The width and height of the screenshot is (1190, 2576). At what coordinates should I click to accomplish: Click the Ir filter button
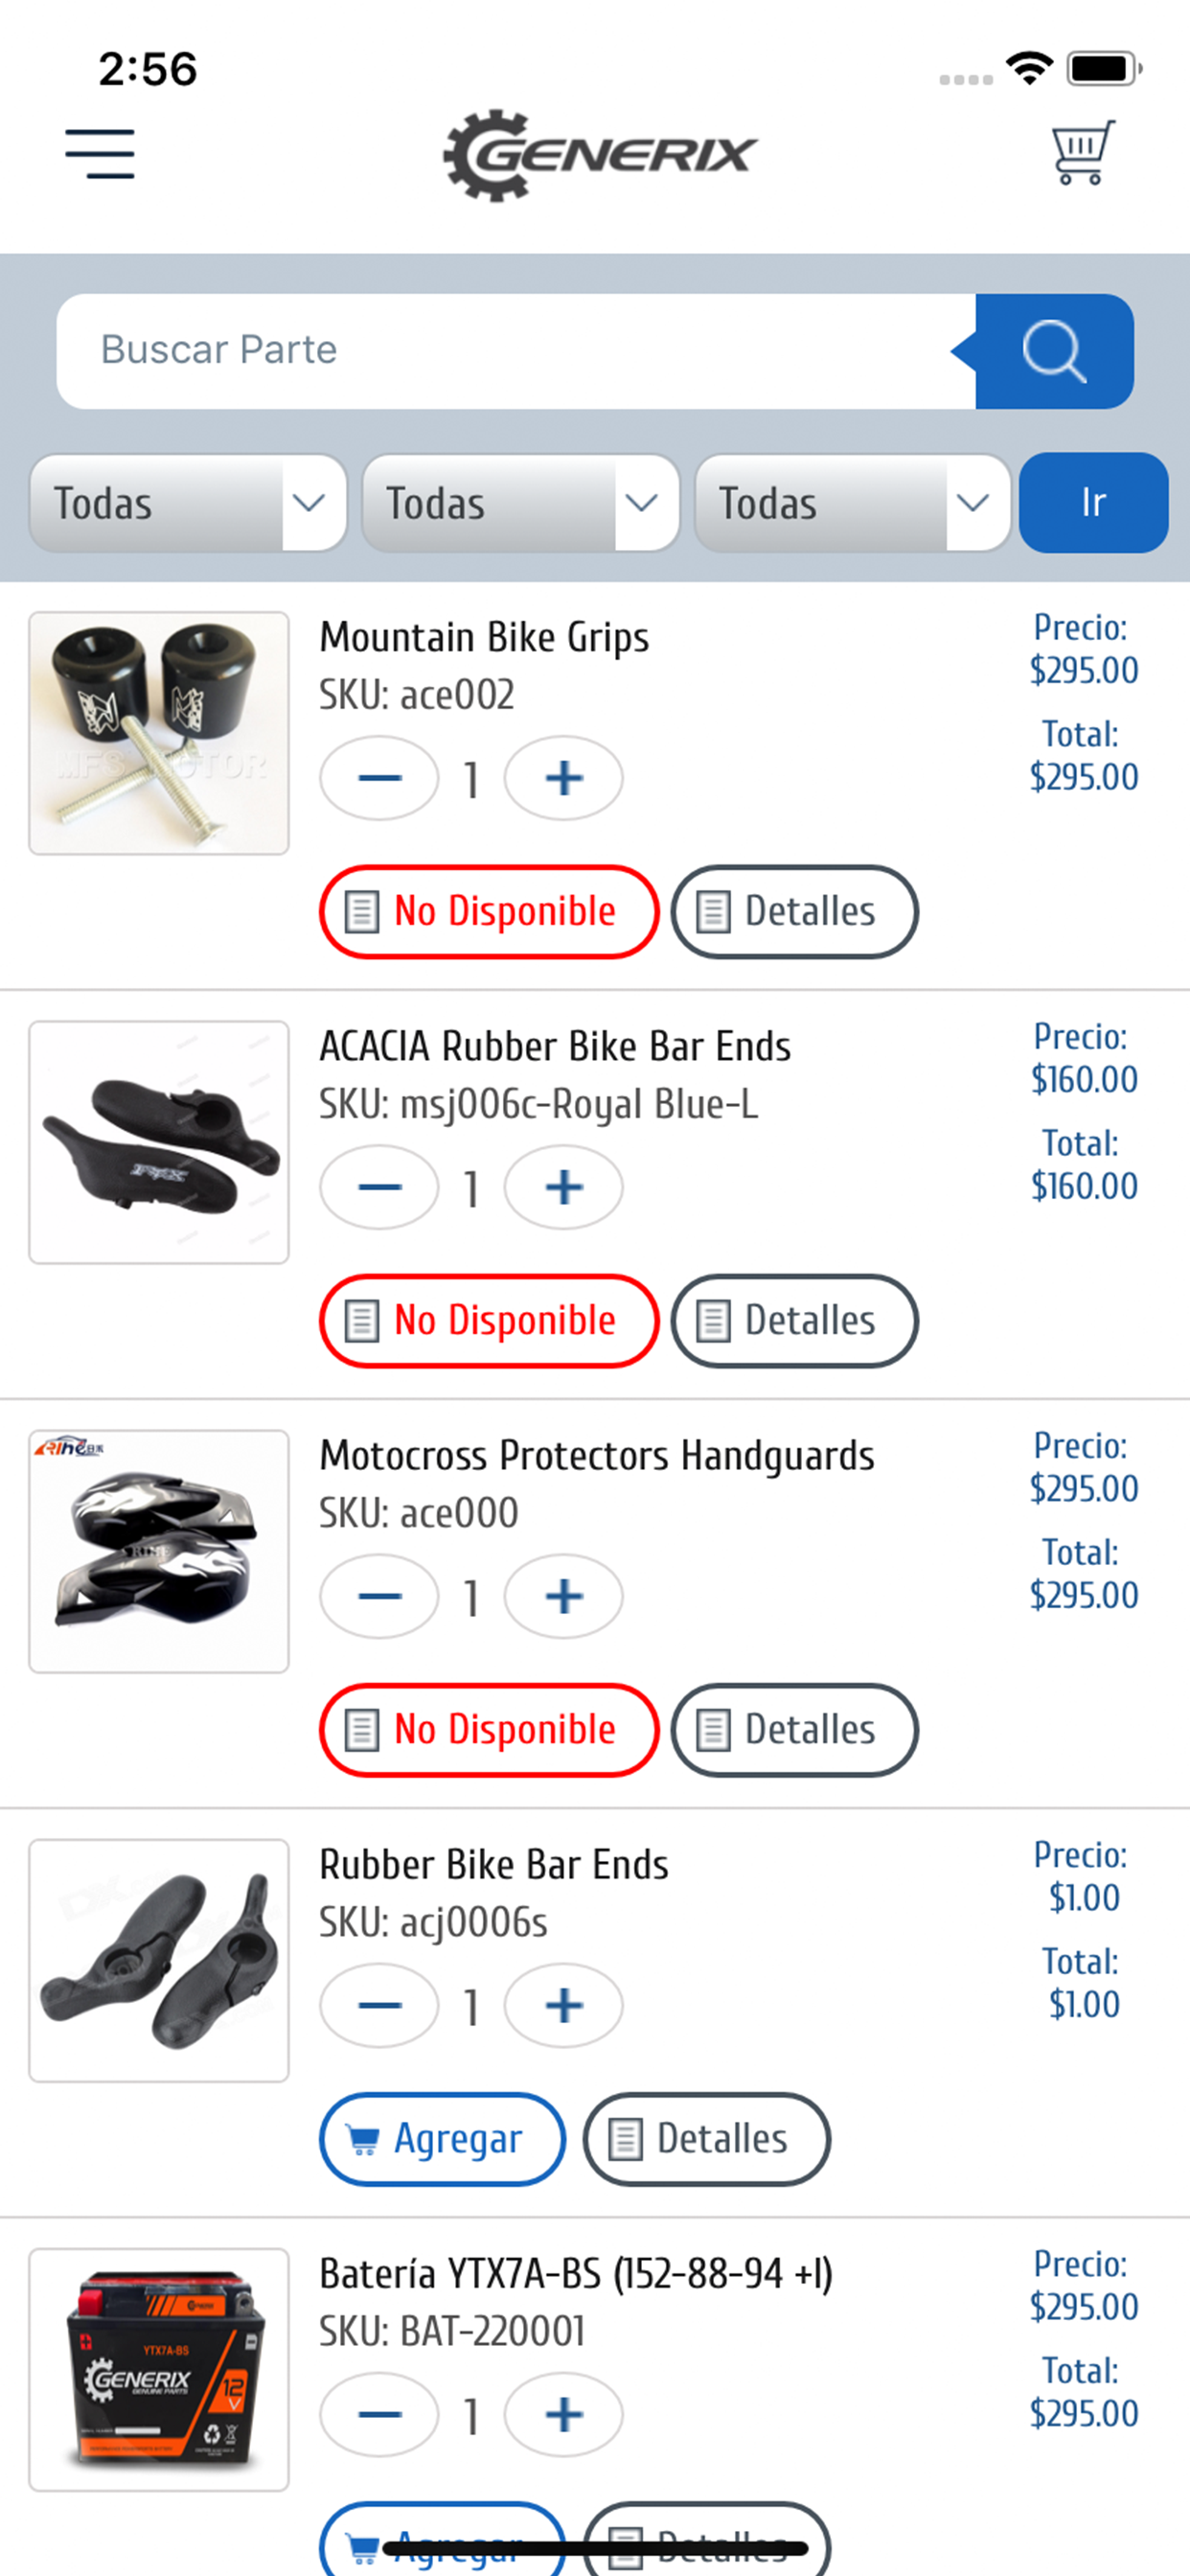pyautogui.click(x=1093, y=503)
